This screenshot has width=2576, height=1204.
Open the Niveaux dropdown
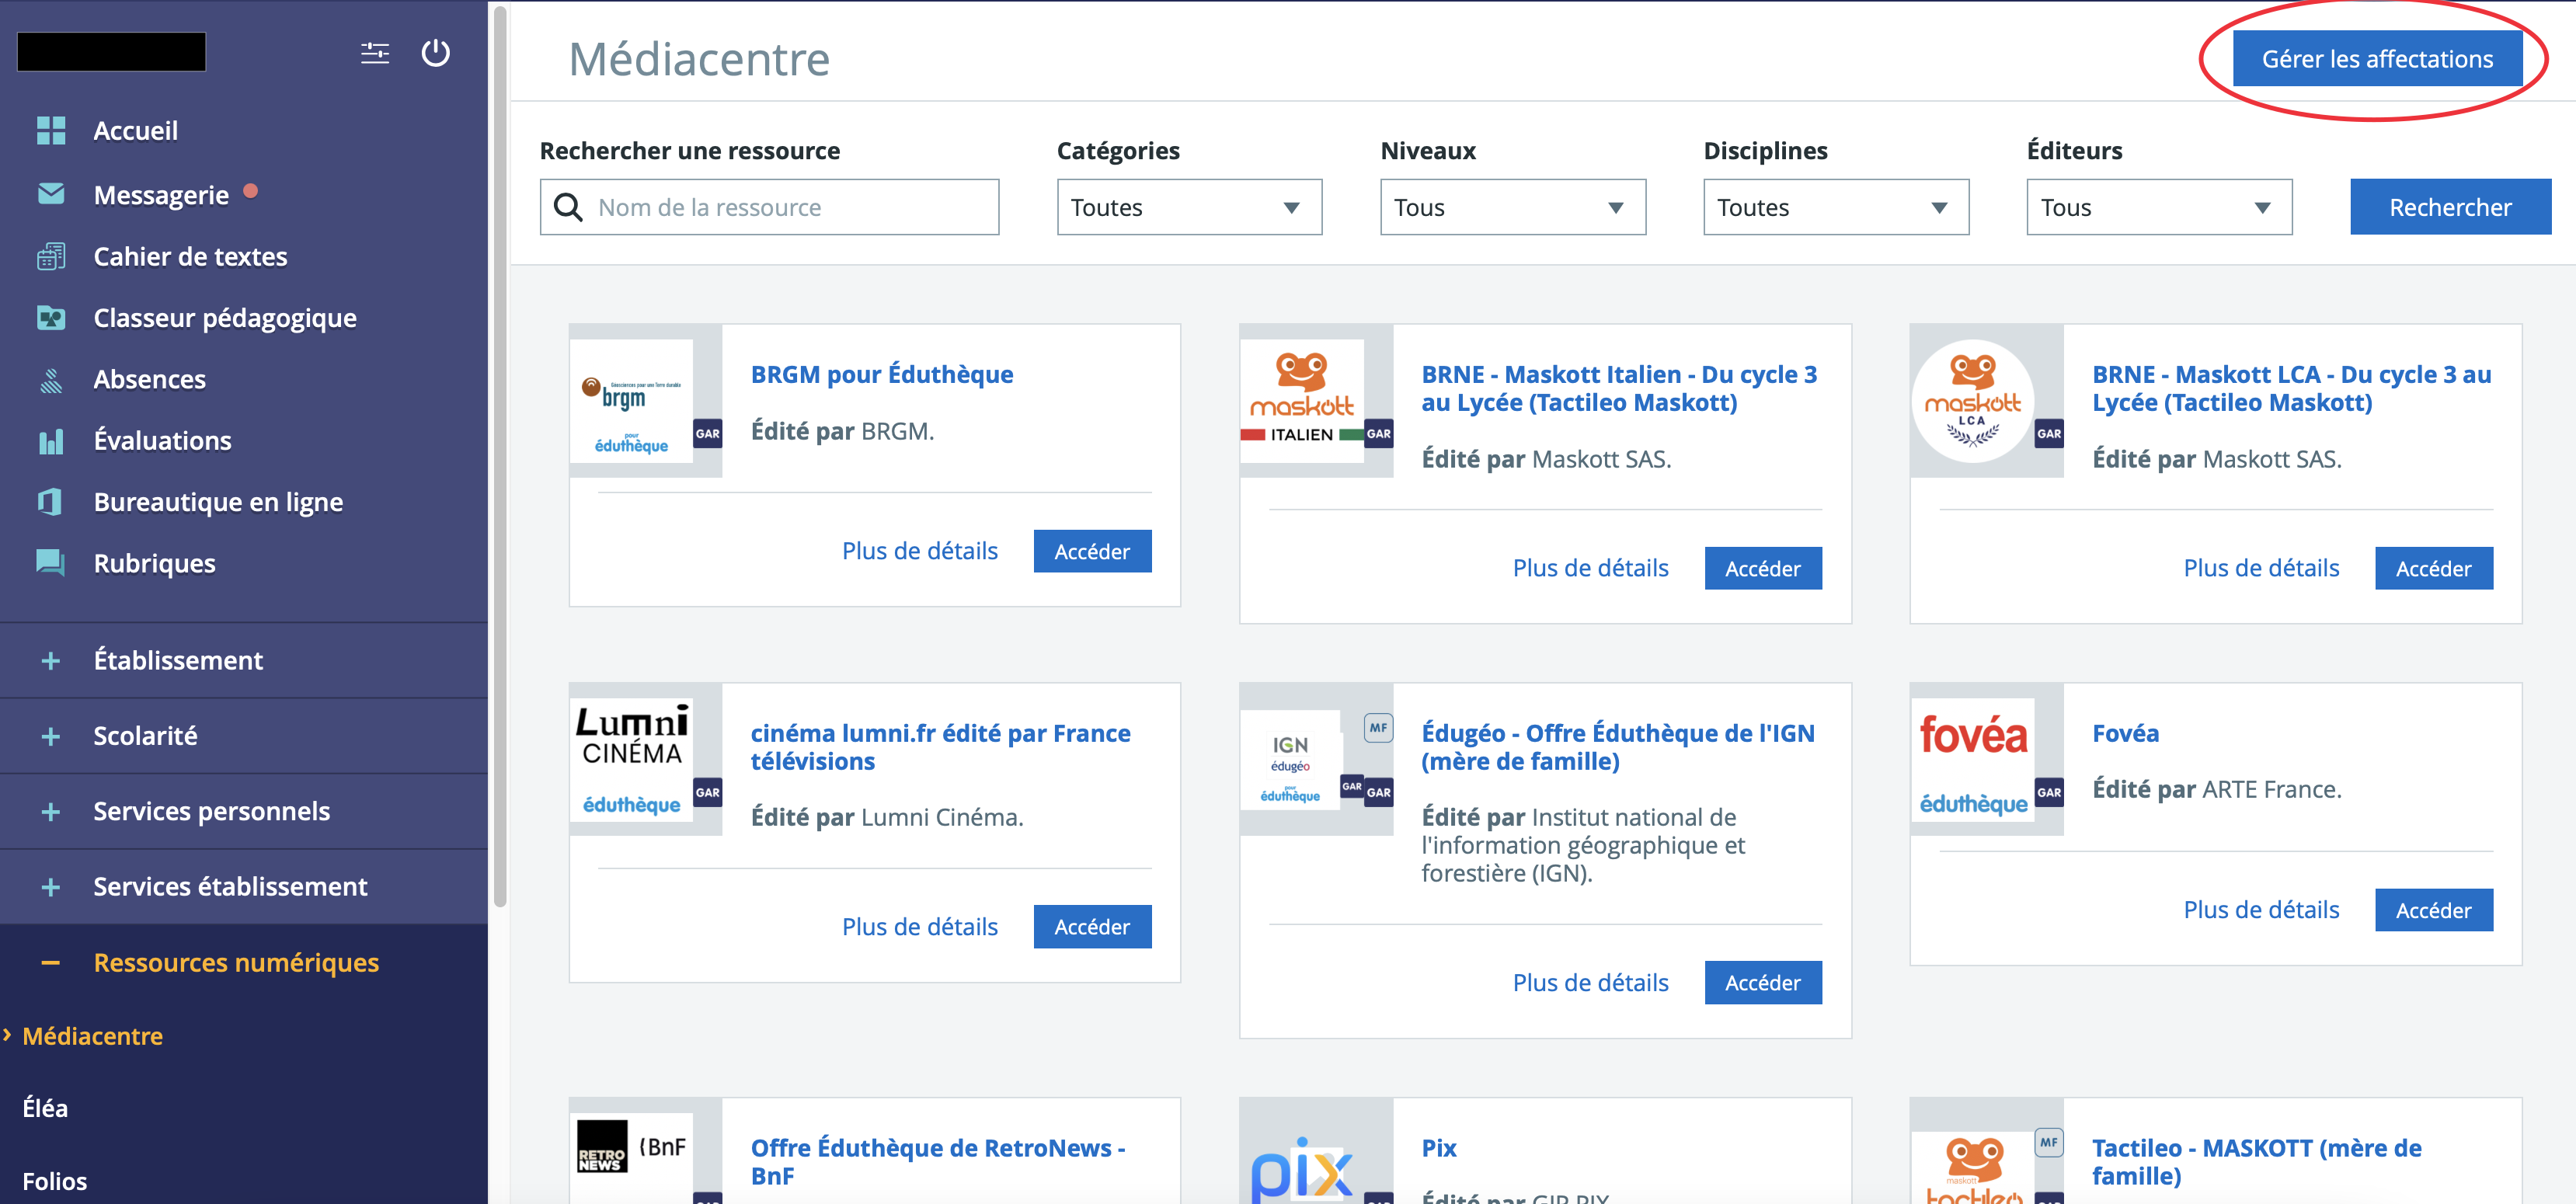tap(1512, 207)
